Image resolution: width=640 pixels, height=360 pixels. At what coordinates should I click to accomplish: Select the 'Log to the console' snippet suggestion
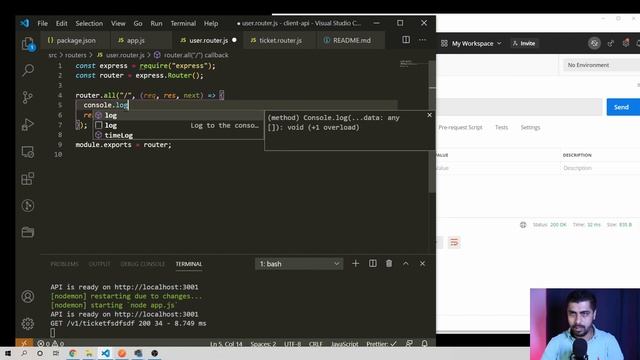[x=178, y=125]
